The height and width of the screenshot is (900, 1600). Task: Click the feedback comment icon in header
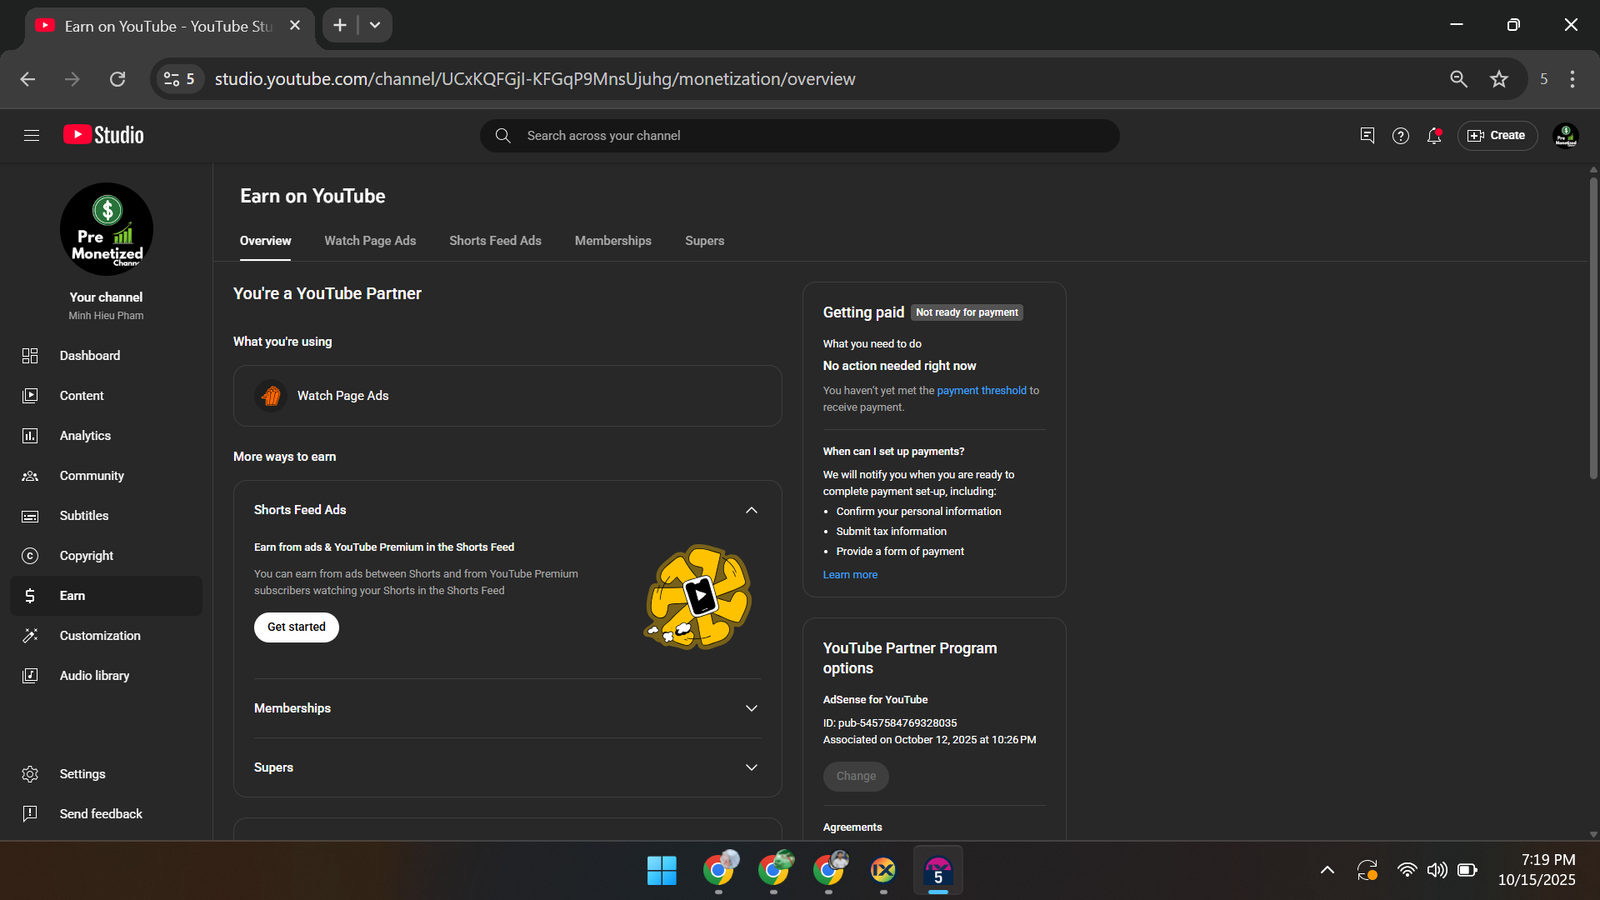pos(1367,136)
